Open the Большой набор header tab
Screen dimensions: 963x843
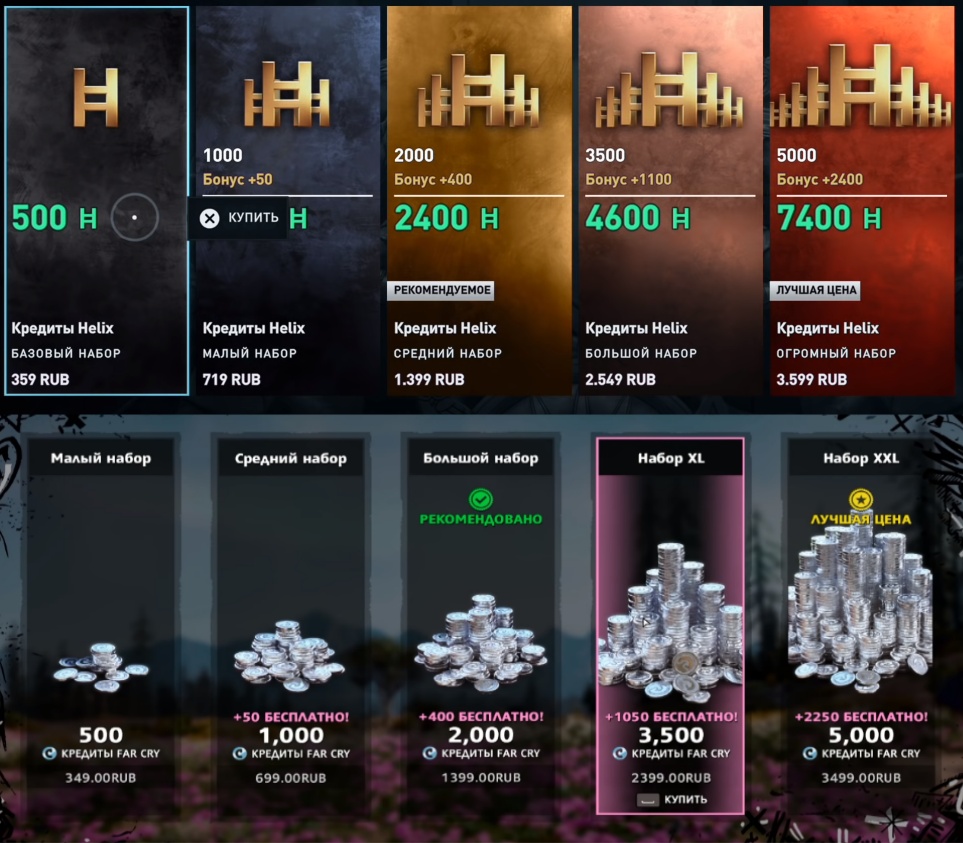(480, 458)
